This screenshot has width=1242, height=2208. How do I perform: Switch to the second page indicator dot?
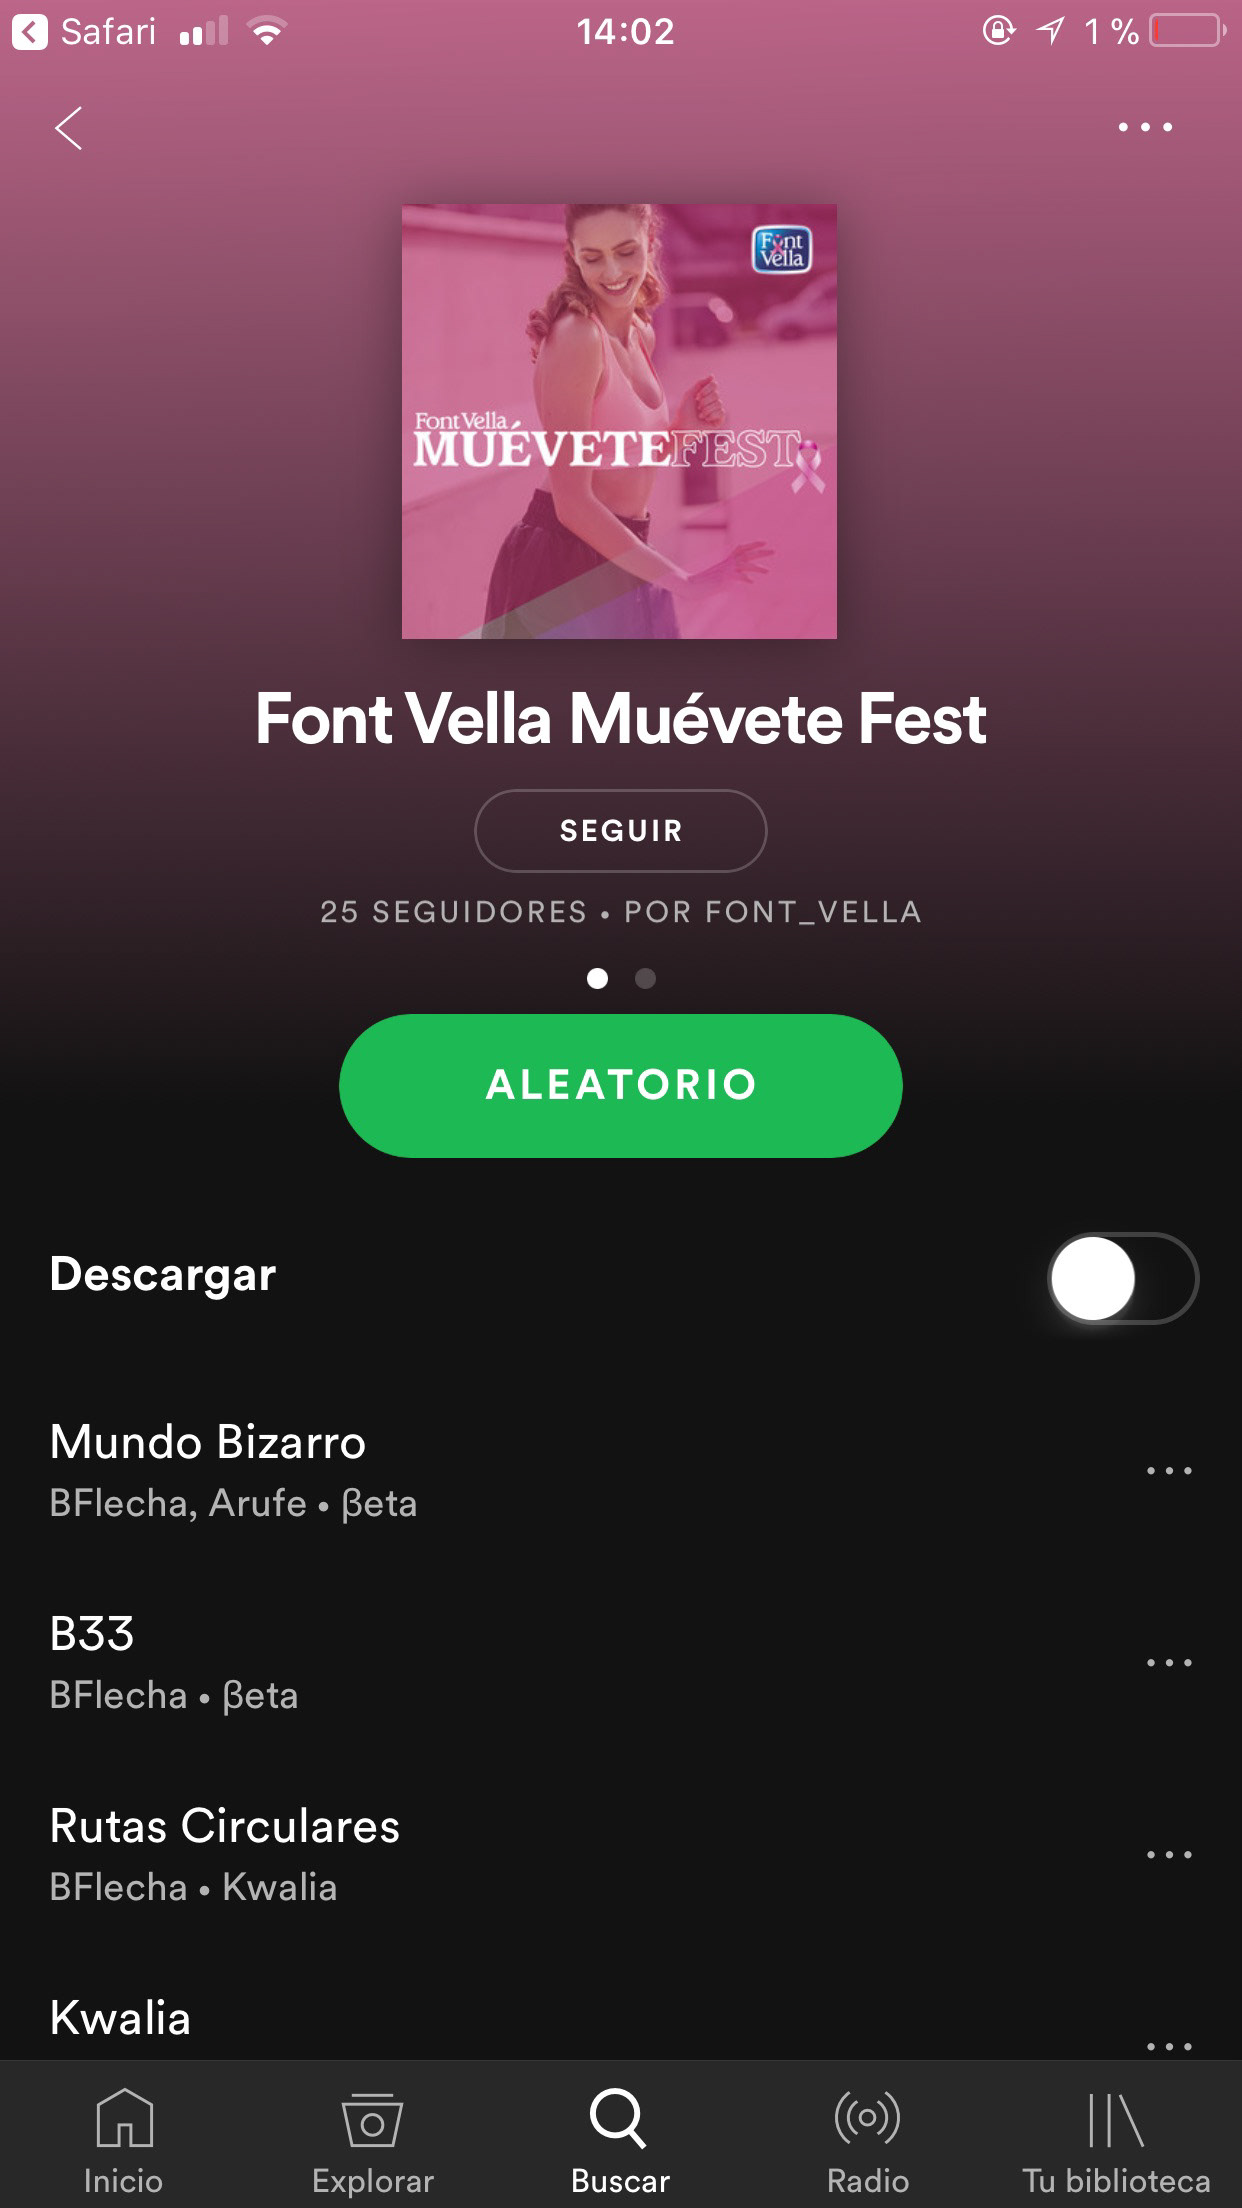coord(646,978)
